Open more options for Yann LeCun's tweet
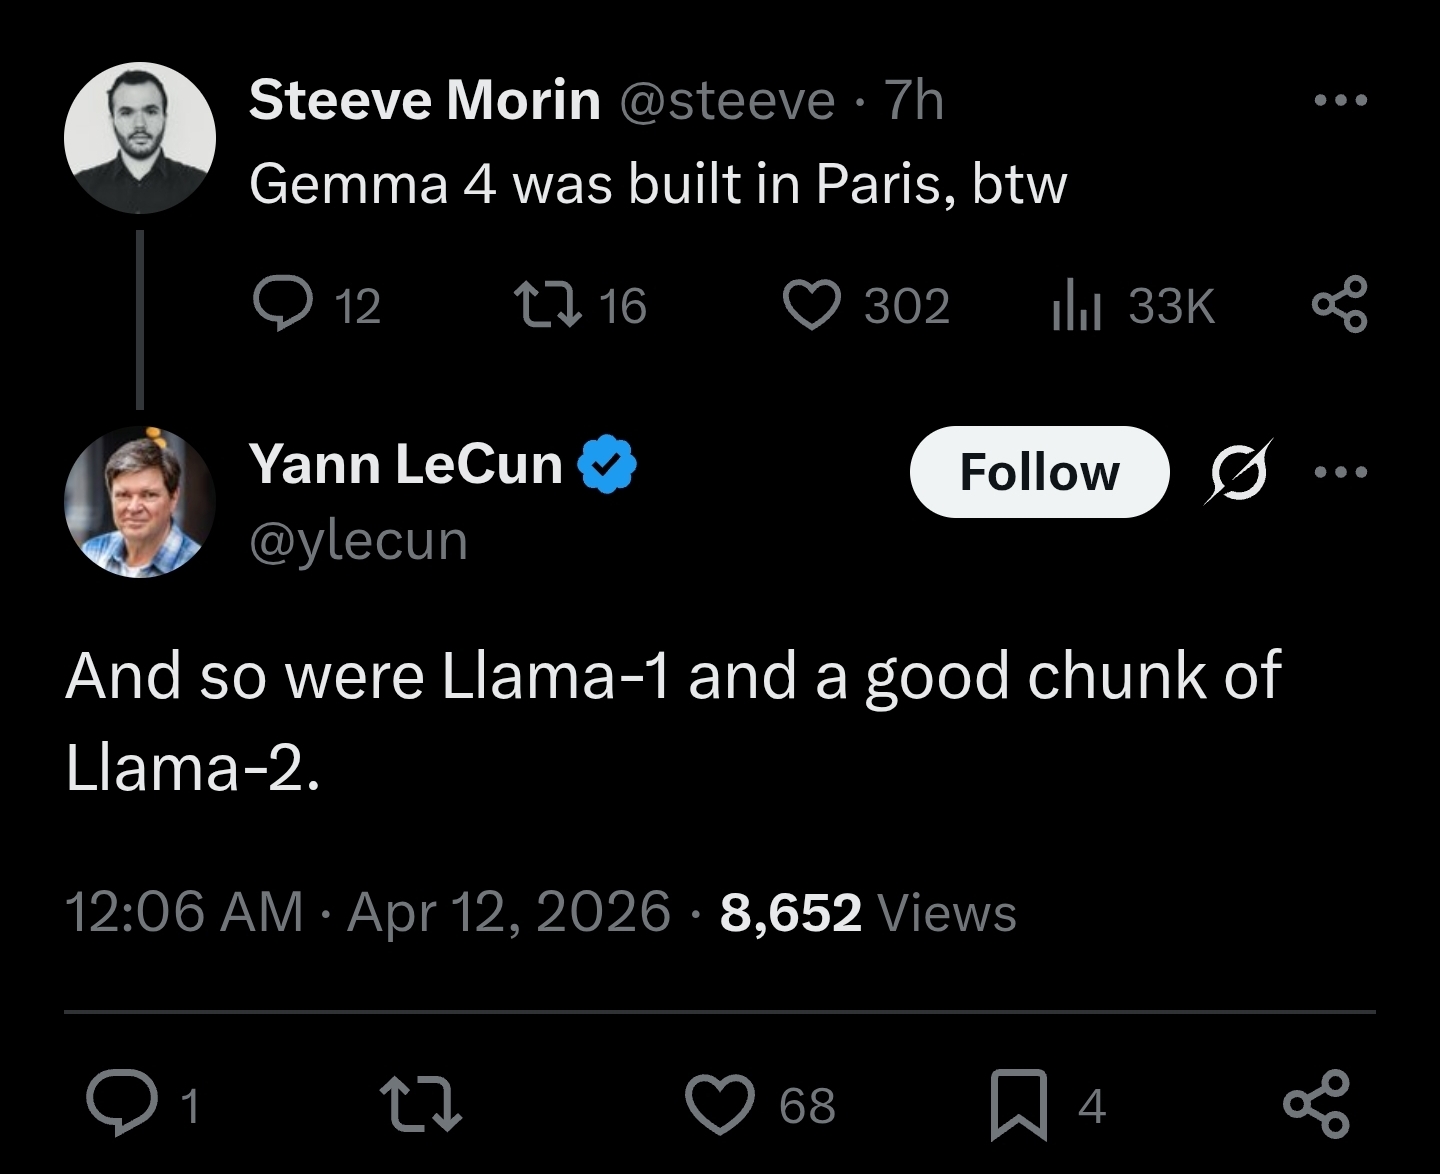The width and height of the screenshot is (1440, 1174). point(1340,471)
